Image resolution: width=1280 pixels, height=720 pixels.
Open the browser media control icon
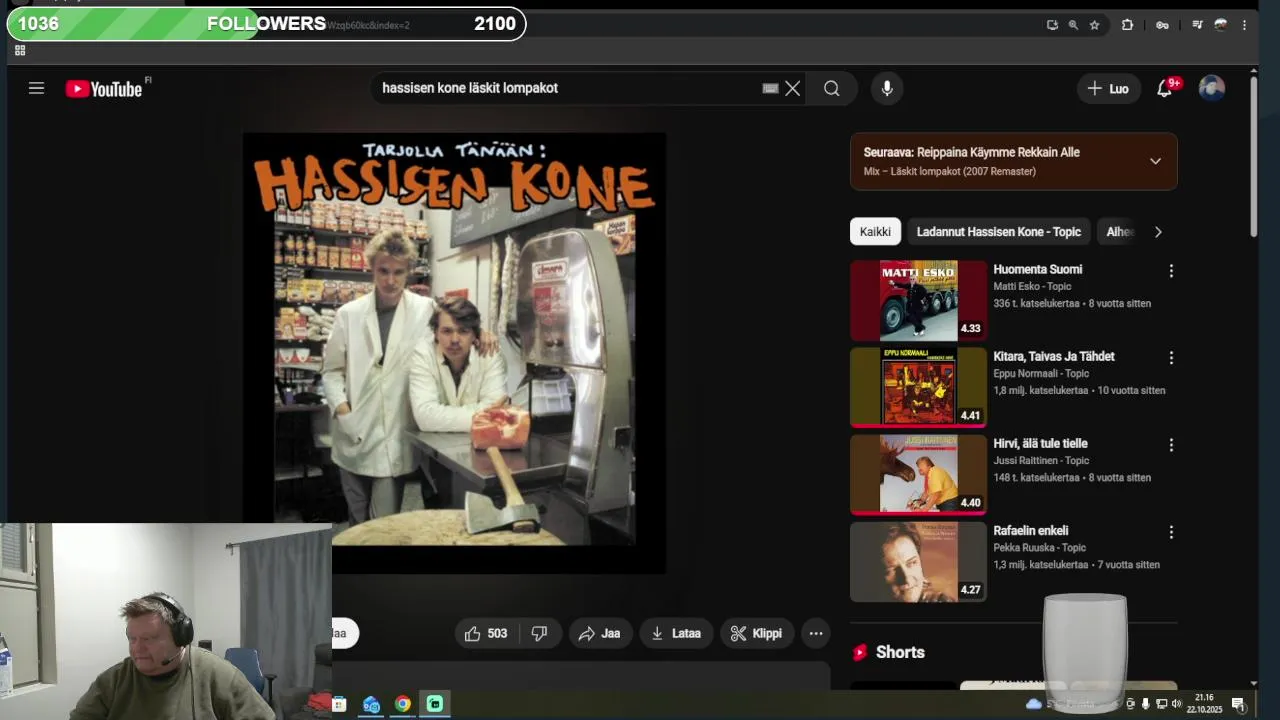pos(1197,25)
